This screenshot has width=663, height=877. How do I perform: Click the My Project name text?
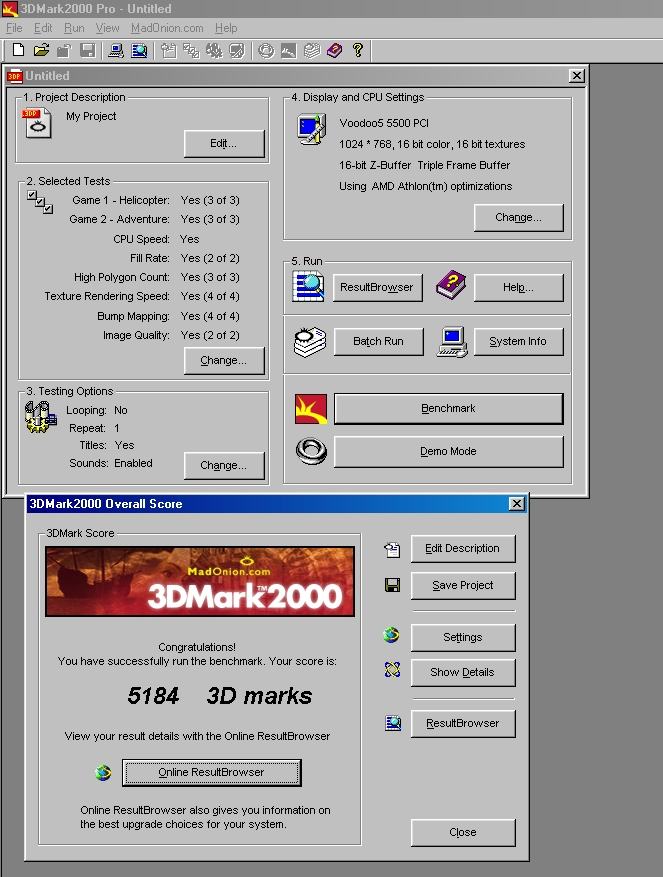91,116
